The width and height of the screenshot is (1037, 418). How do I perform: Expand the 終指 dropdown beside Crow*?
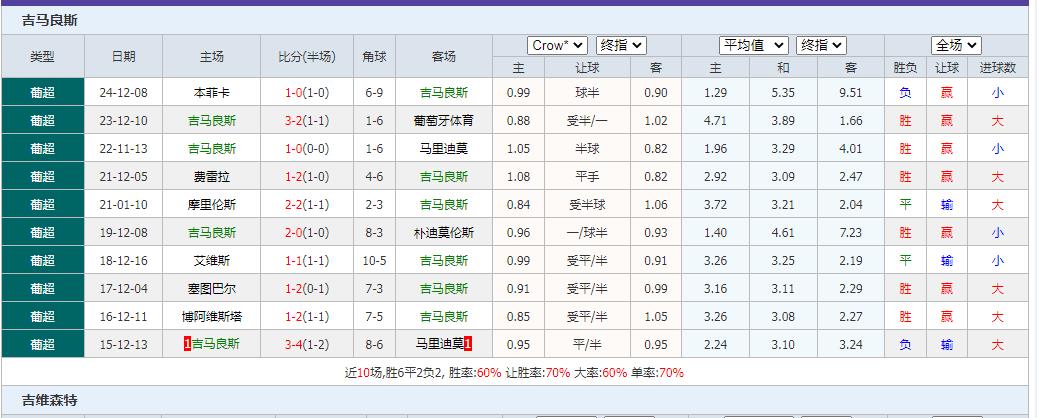[621, 45]
